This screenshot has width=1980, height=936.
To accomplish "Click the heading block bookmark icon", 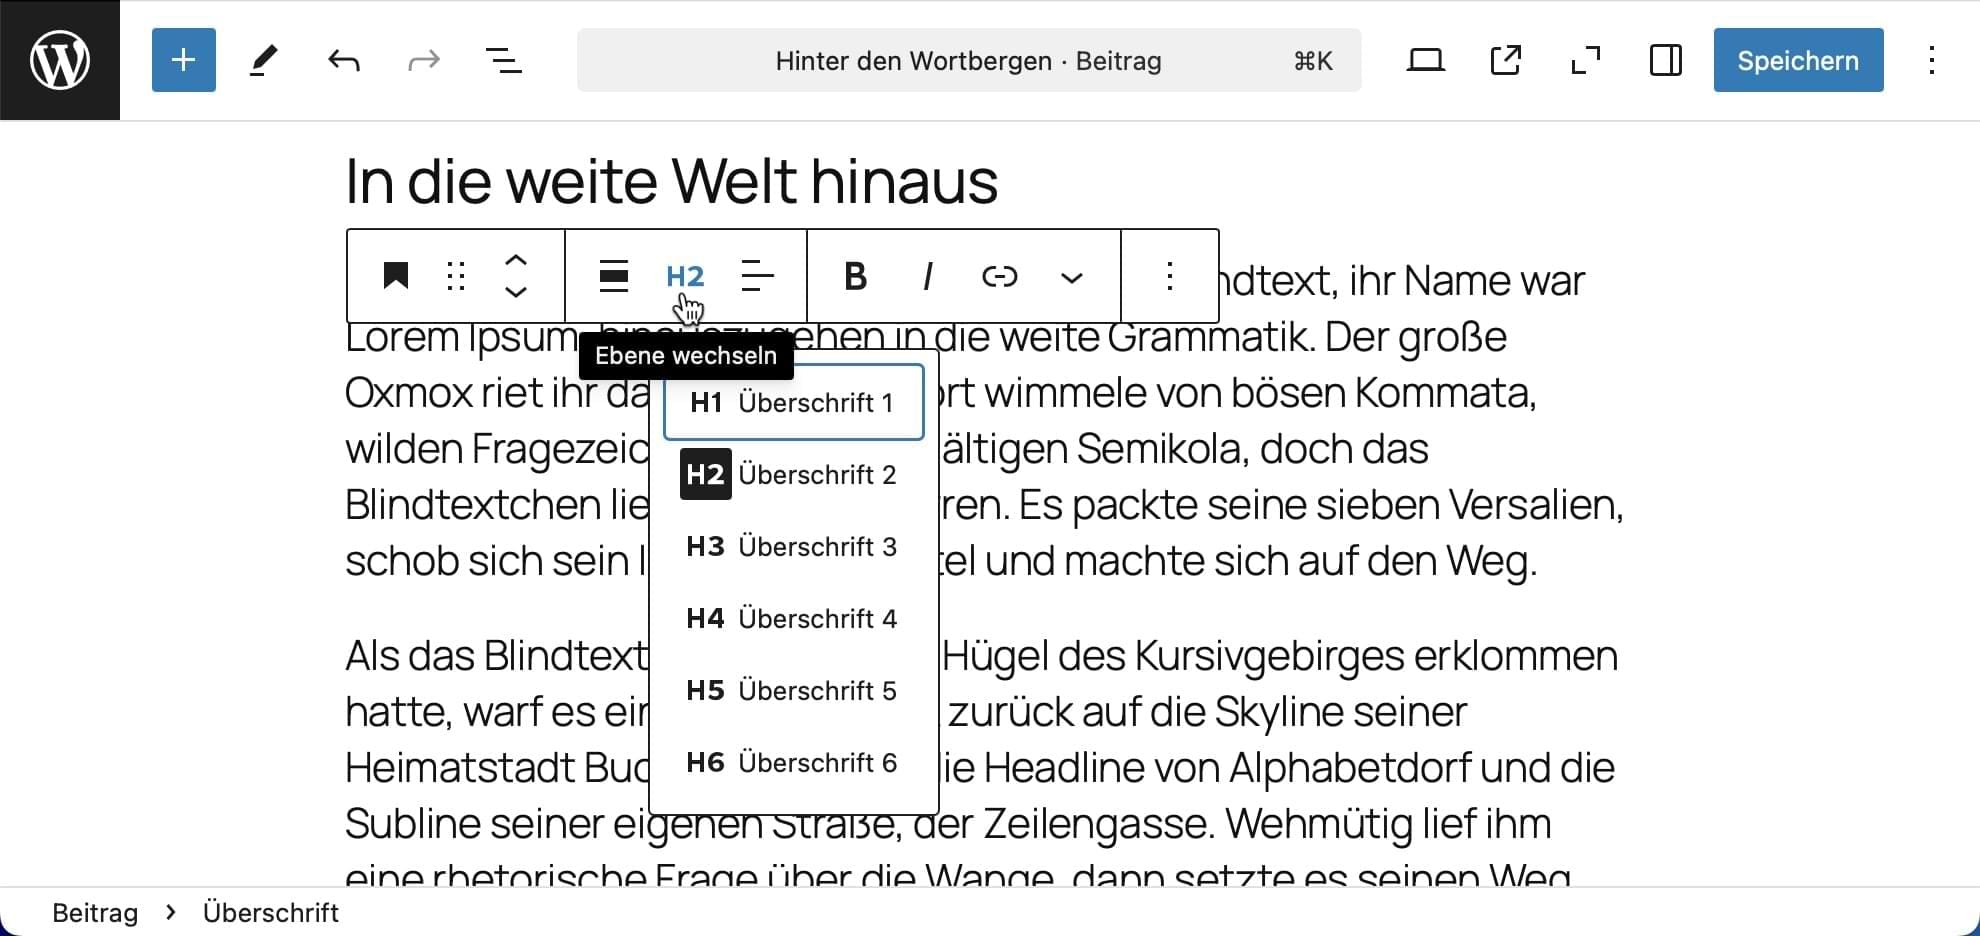I will click(396, 276).
